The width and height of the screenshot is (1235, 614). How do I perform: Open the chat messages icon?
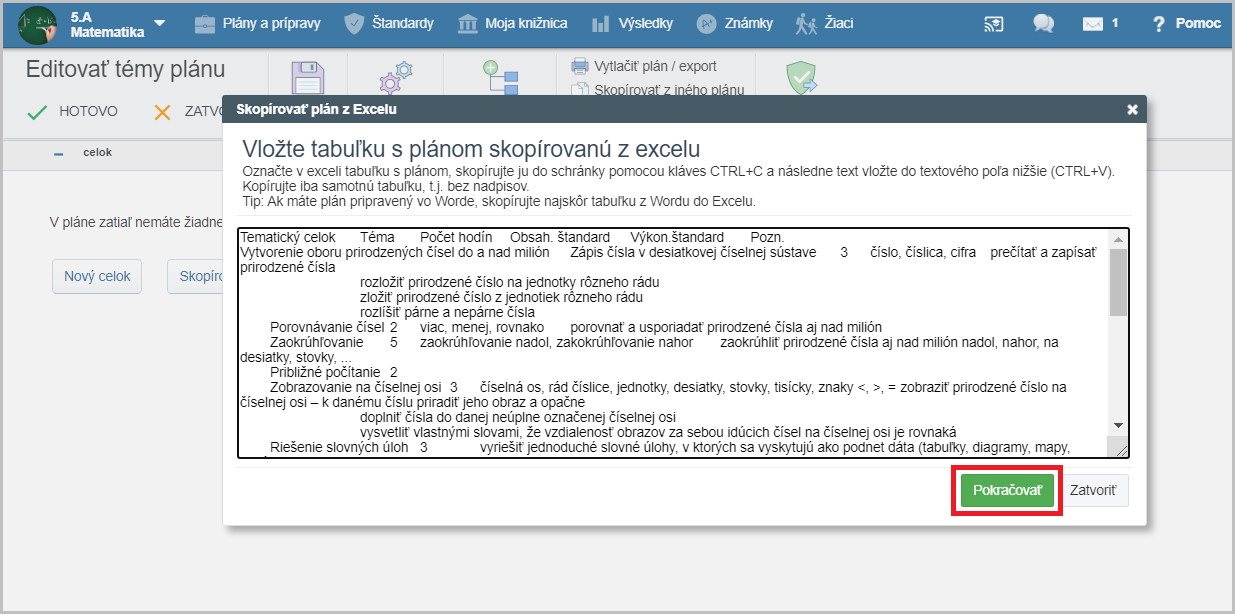click(1043, 24)
